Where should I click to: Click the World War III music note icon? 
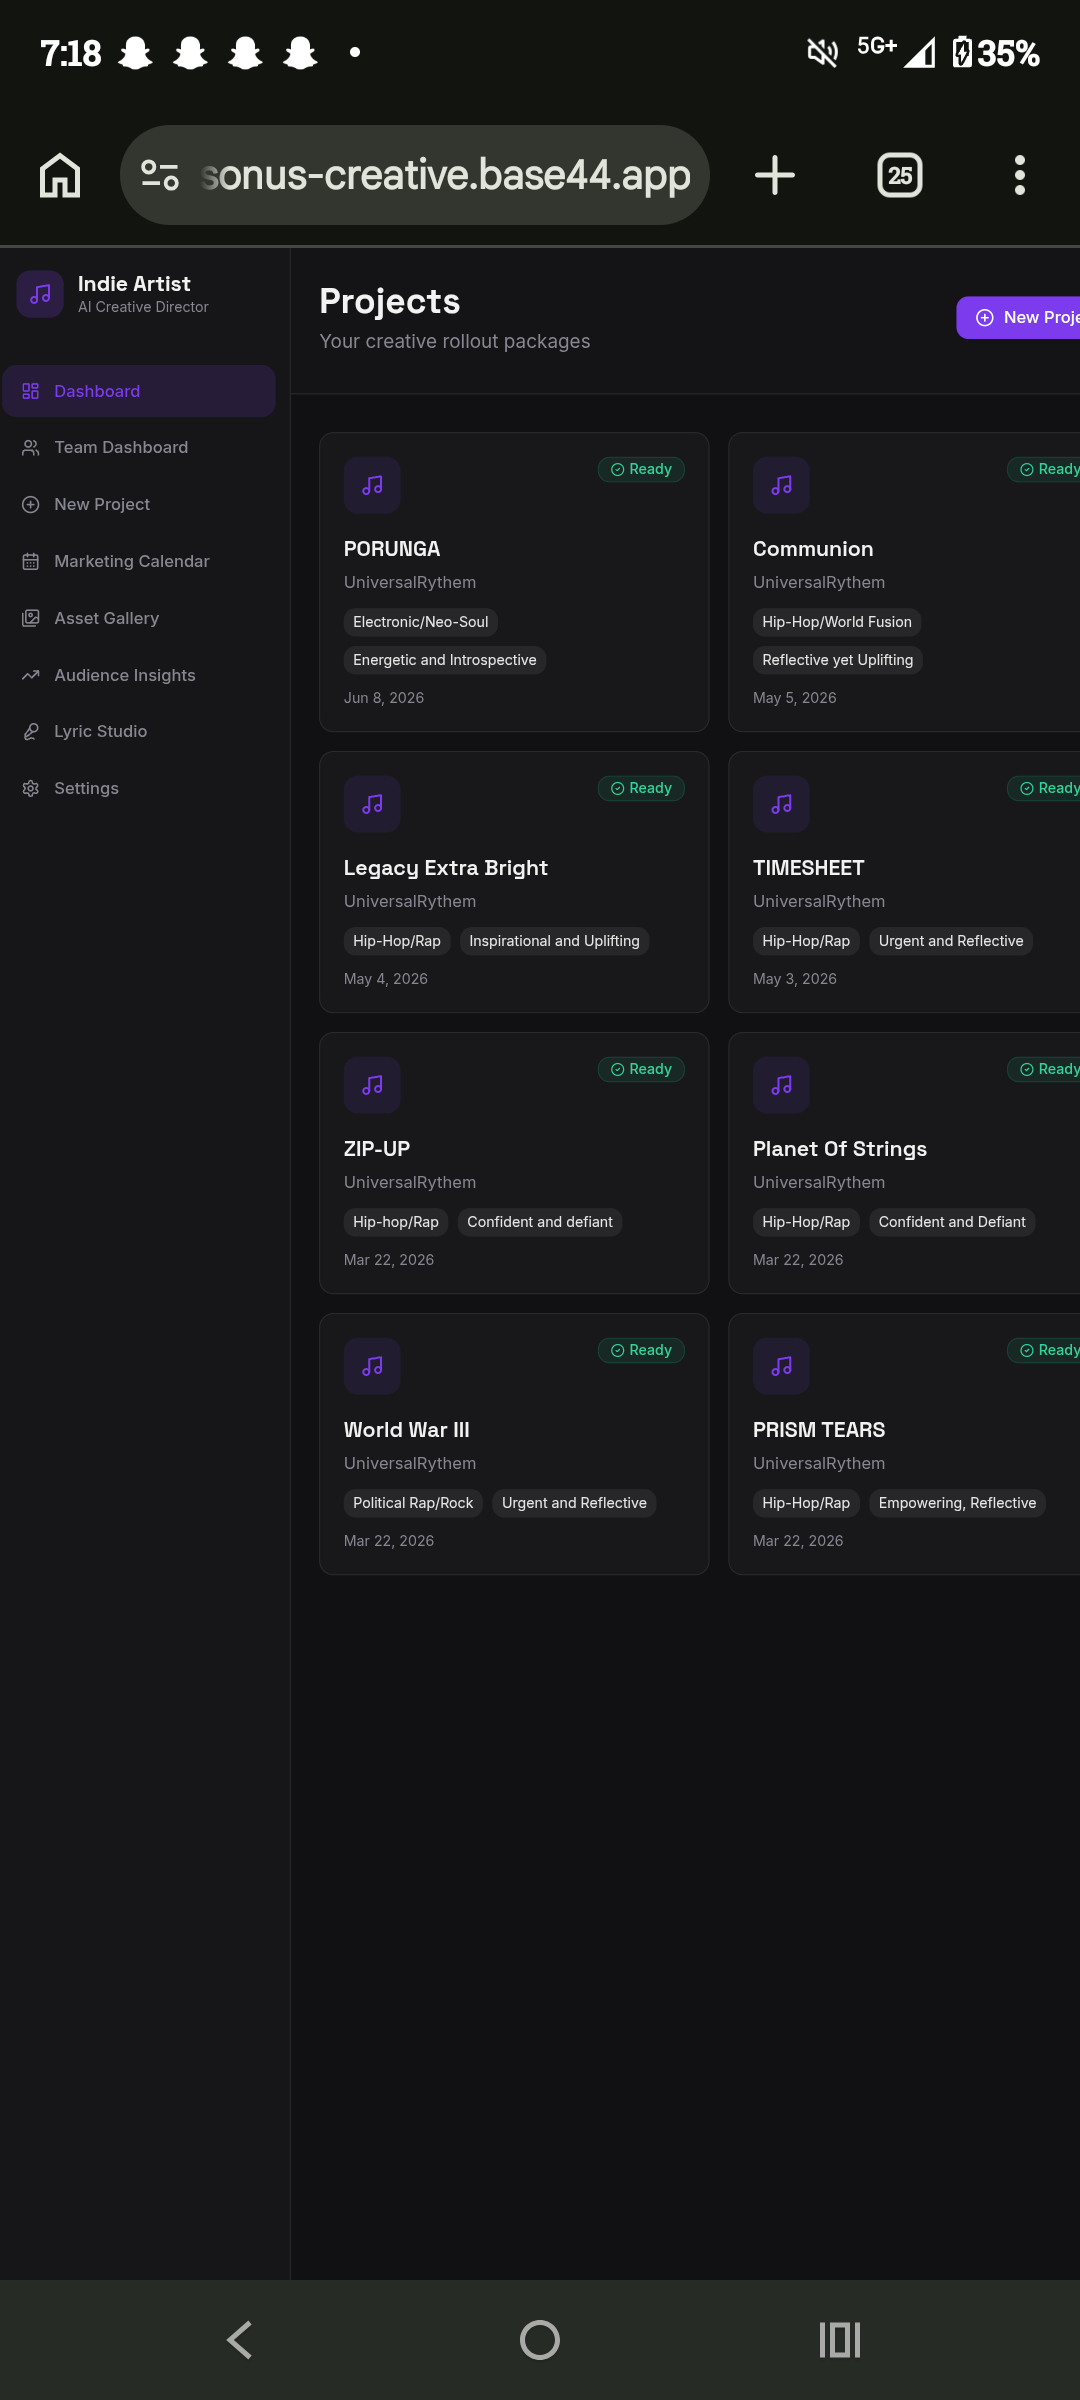(x=372, y=1366)
